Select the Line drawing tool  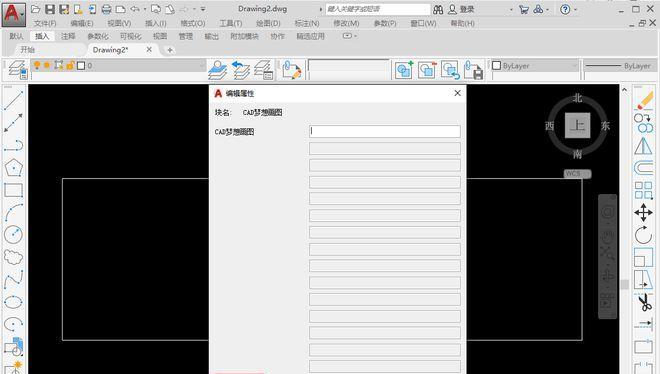click(13, 100)
